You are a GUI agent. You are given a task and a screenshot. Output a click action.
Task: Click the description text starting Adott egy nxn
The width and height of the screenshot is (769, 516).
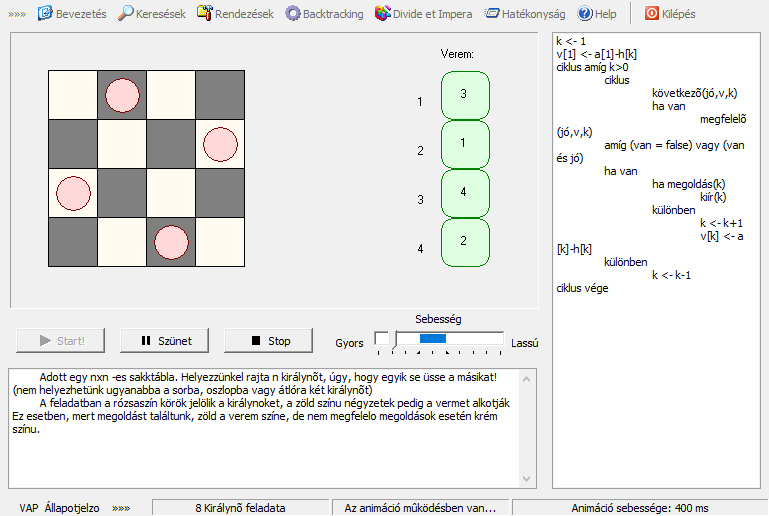click(268, 377)
